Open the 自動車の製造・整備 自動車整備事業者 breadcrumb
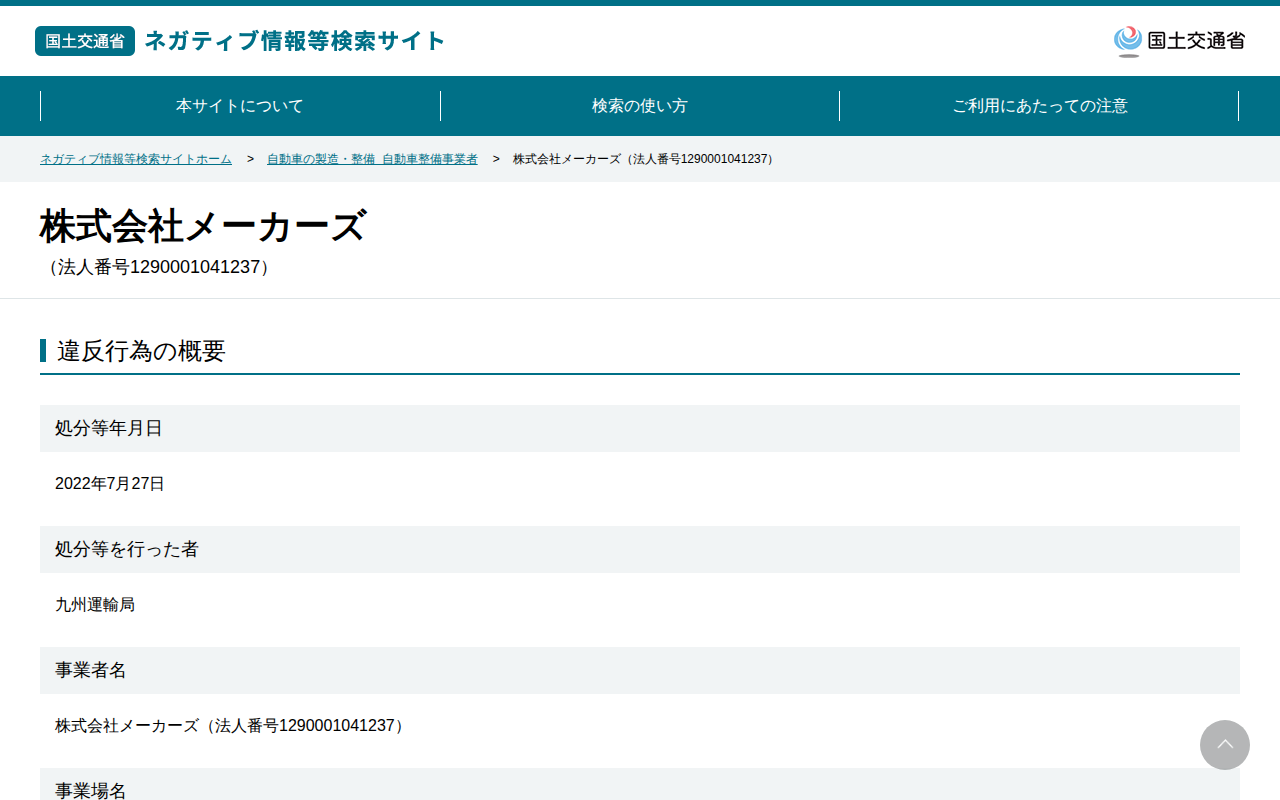1280x800 pixels. [372, 159]
